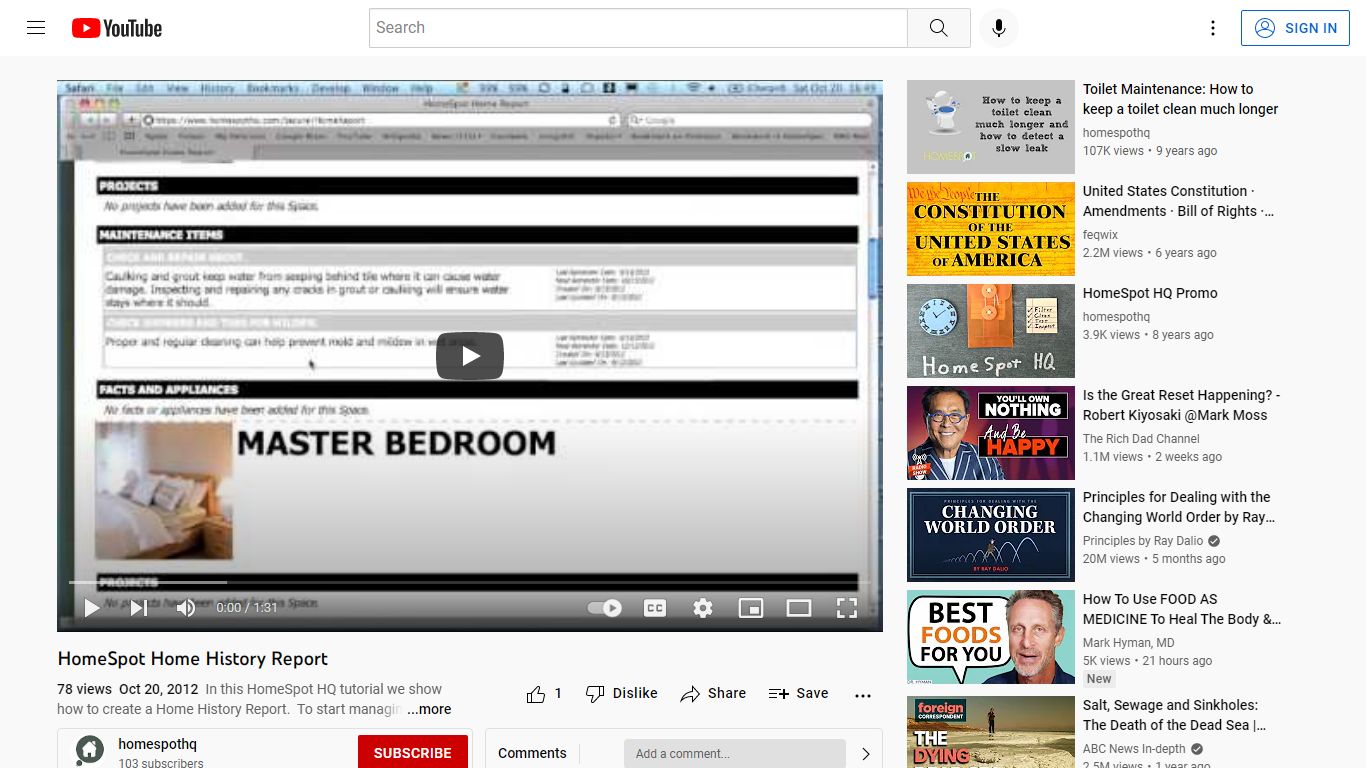Open 'Principles for Dealing with the' title
This screenshot has height=768, width=1366.
point(1179,507)
